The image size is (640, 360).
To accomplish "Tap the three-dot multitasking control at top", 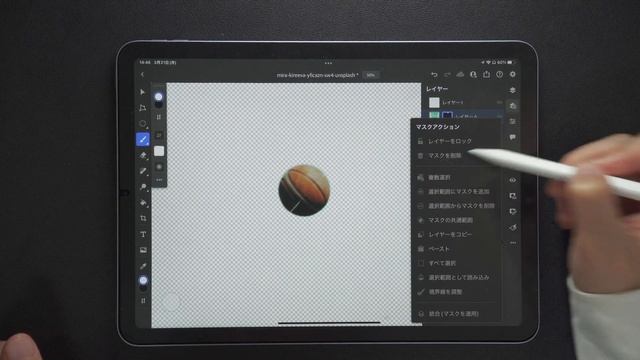I will (x=328, y=63).
